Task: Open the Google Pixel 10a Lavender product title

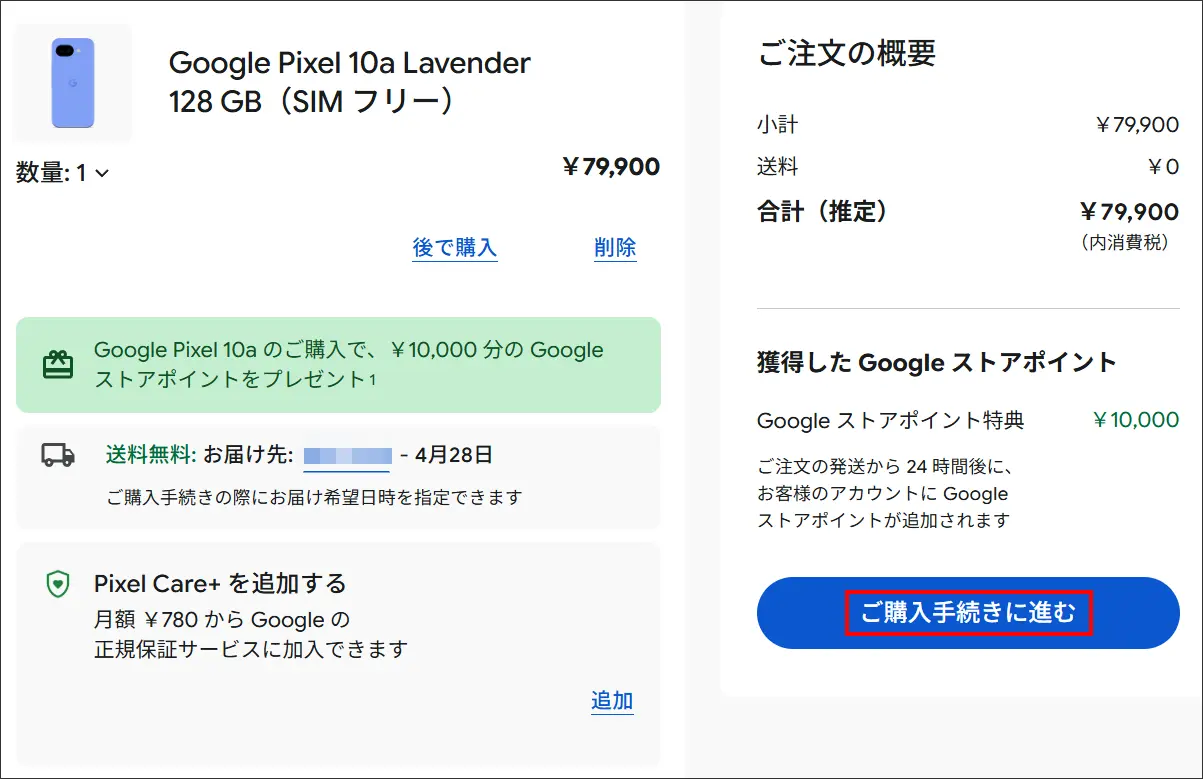Action: point(349,82)
